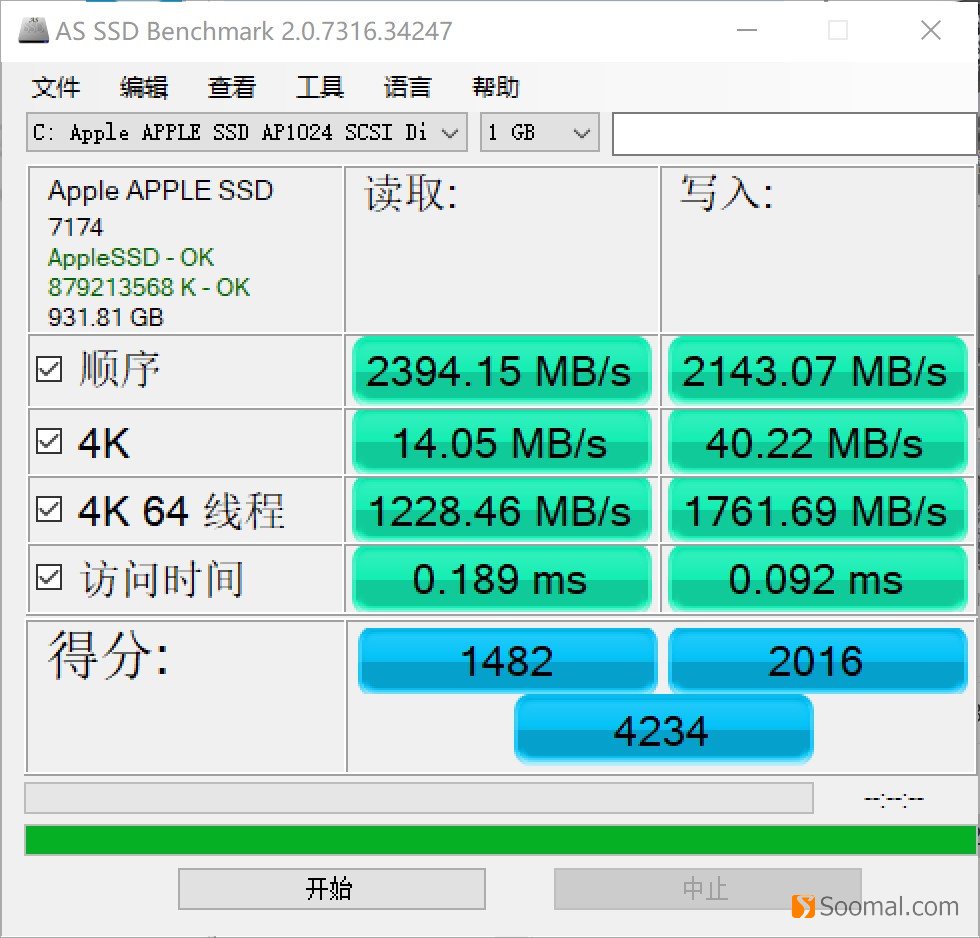Click the test size dropdown chevron

(583, 132)
